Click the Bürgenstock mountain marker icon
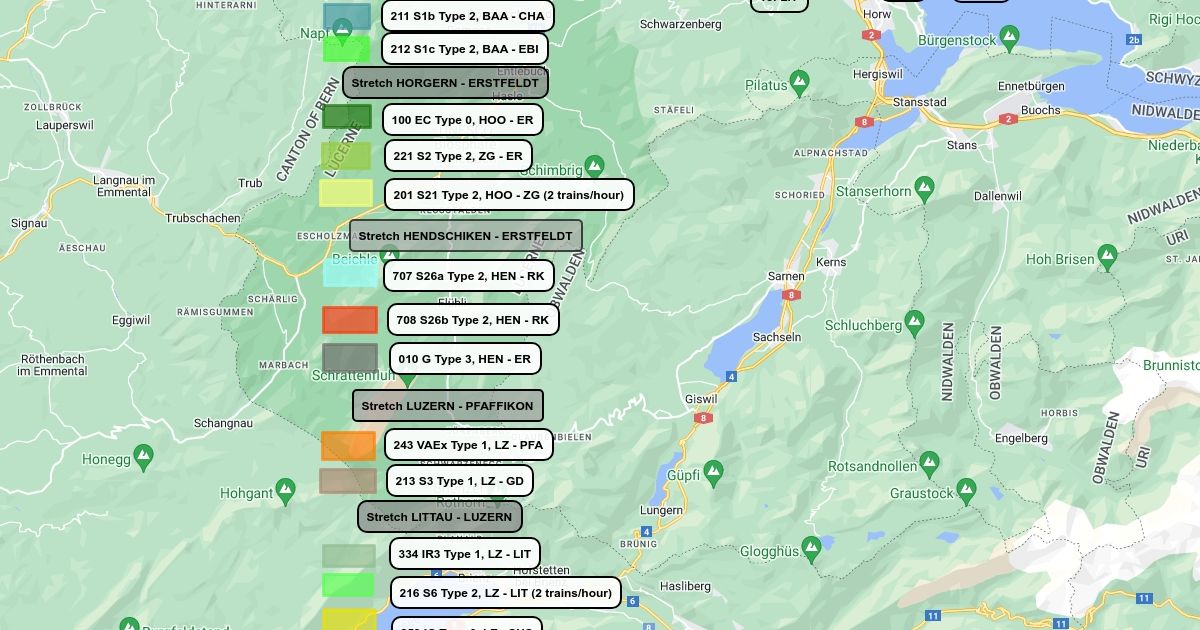Viewport: 1200px width, 630px height. click(x=1009, y=38)
